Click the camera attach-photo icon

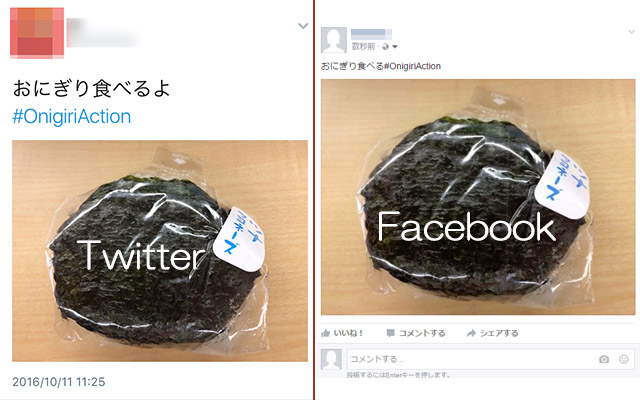[x=604, y=359]
